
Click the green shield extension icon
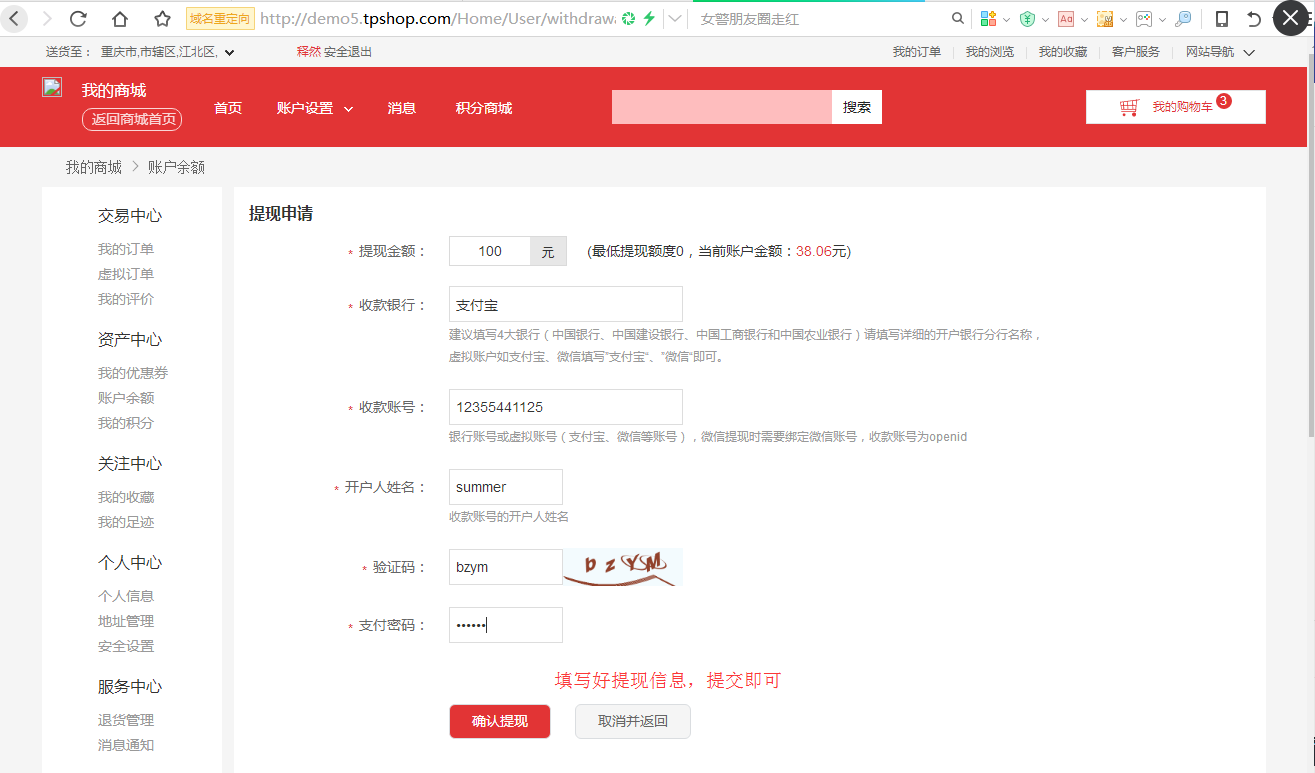point(1027,18)
